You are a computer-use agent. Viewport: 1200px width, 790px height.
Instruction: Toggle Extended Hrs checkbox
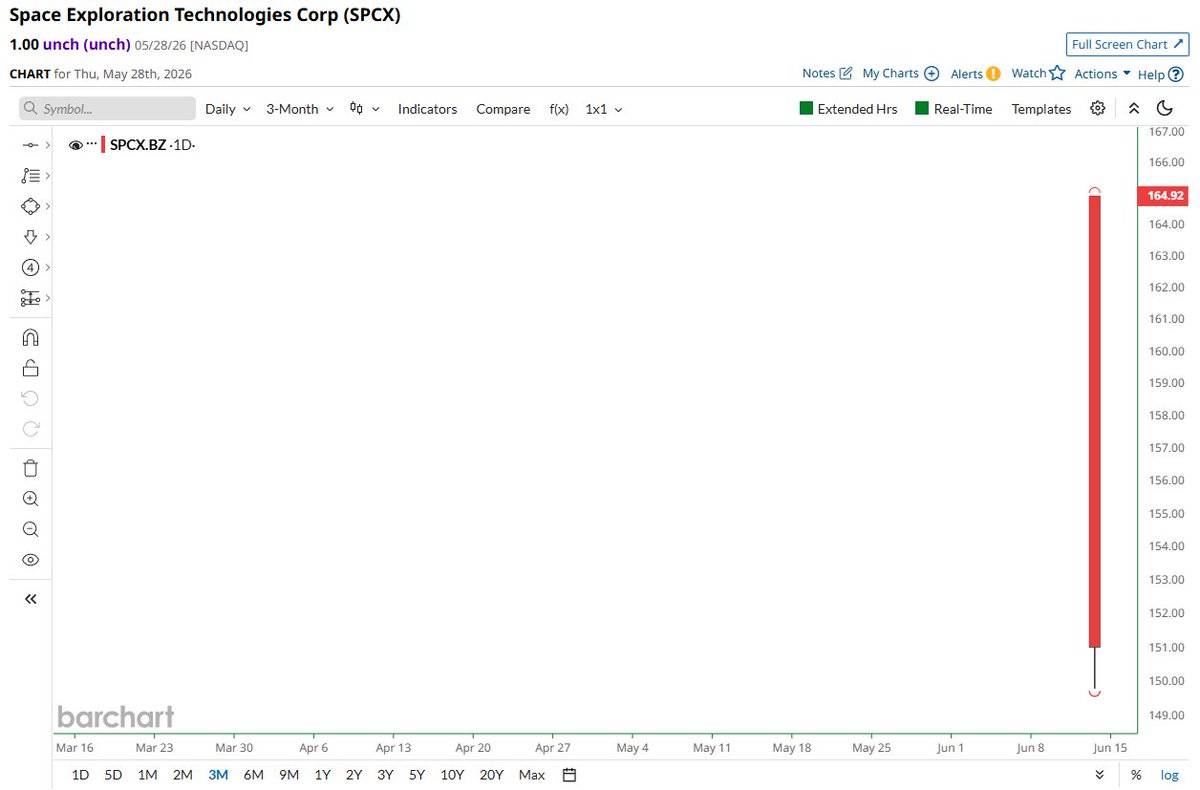(806, 108)
